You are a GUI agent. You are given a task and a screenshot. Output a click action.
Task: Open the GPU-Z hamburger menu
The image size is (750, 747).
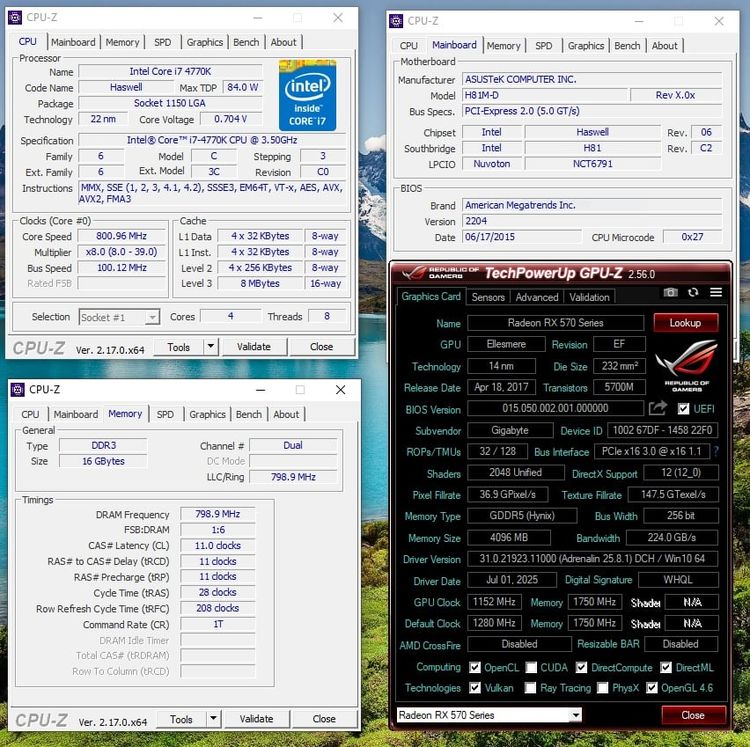pyautogui.click(x=716, y=292)
